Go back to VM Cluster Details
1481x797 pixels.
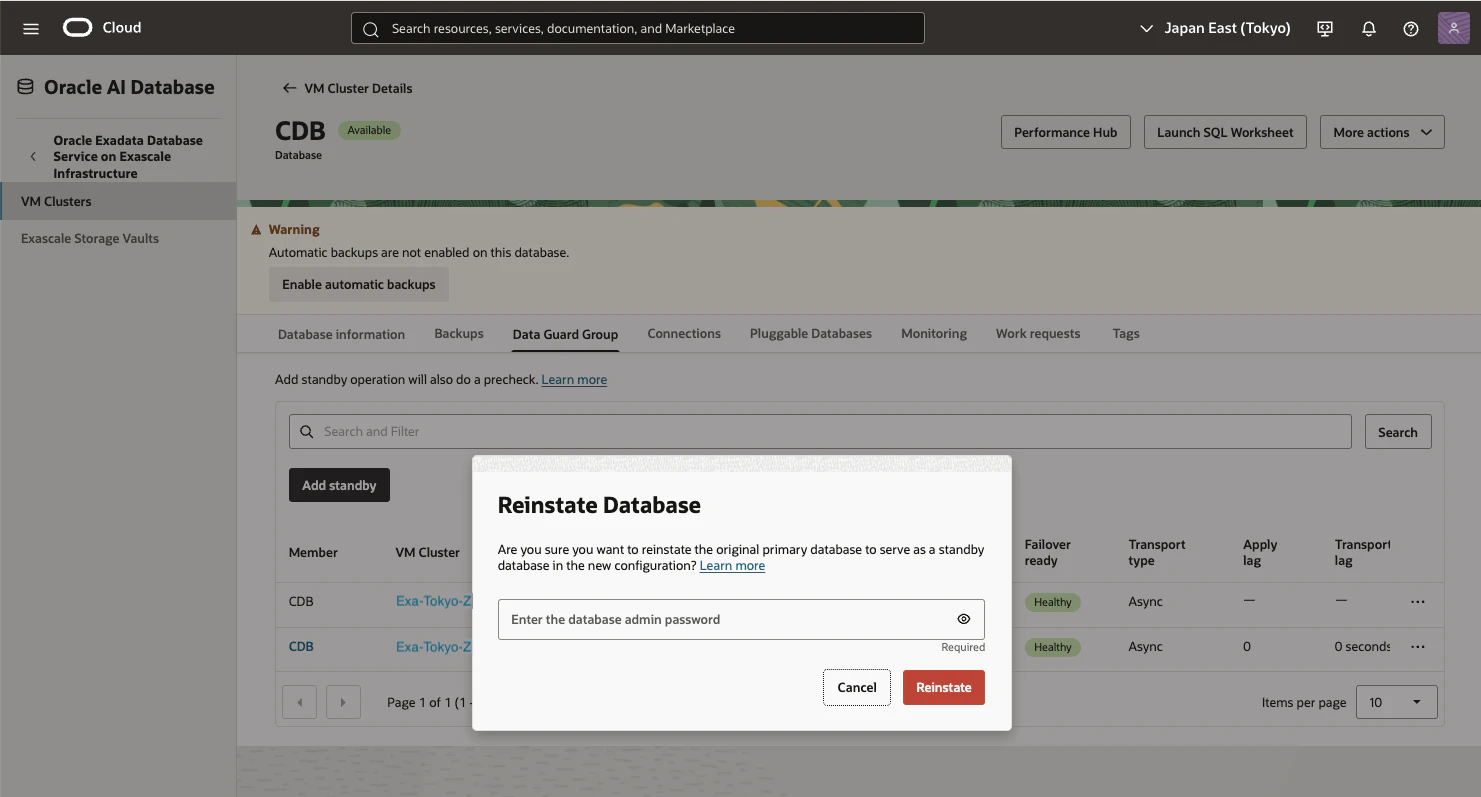tap(347, 88)
